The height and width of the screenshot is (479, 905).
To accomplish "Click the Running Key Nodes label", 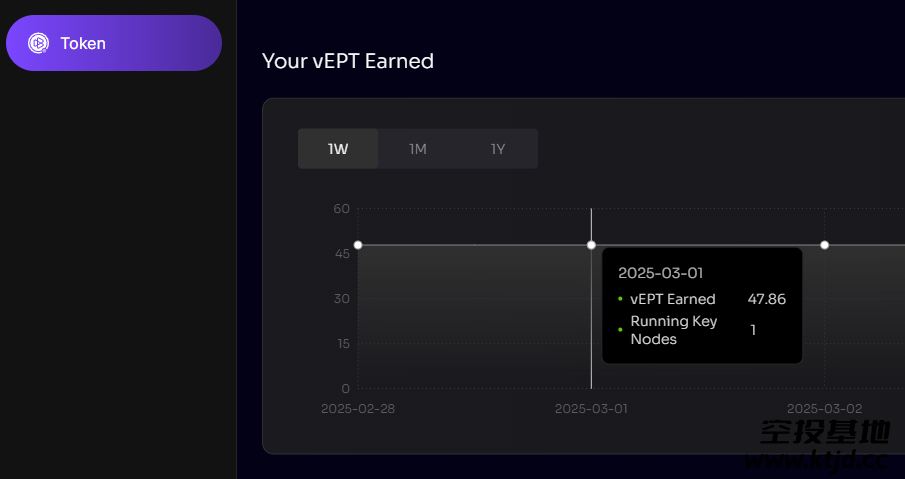I will tap(674, 330).
